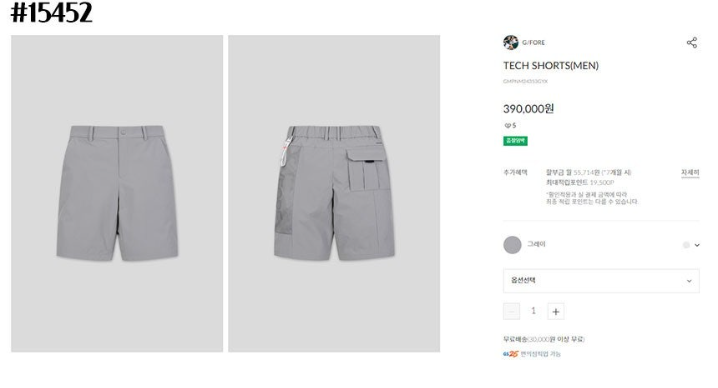Decrease quantity with the minus button

511,311
